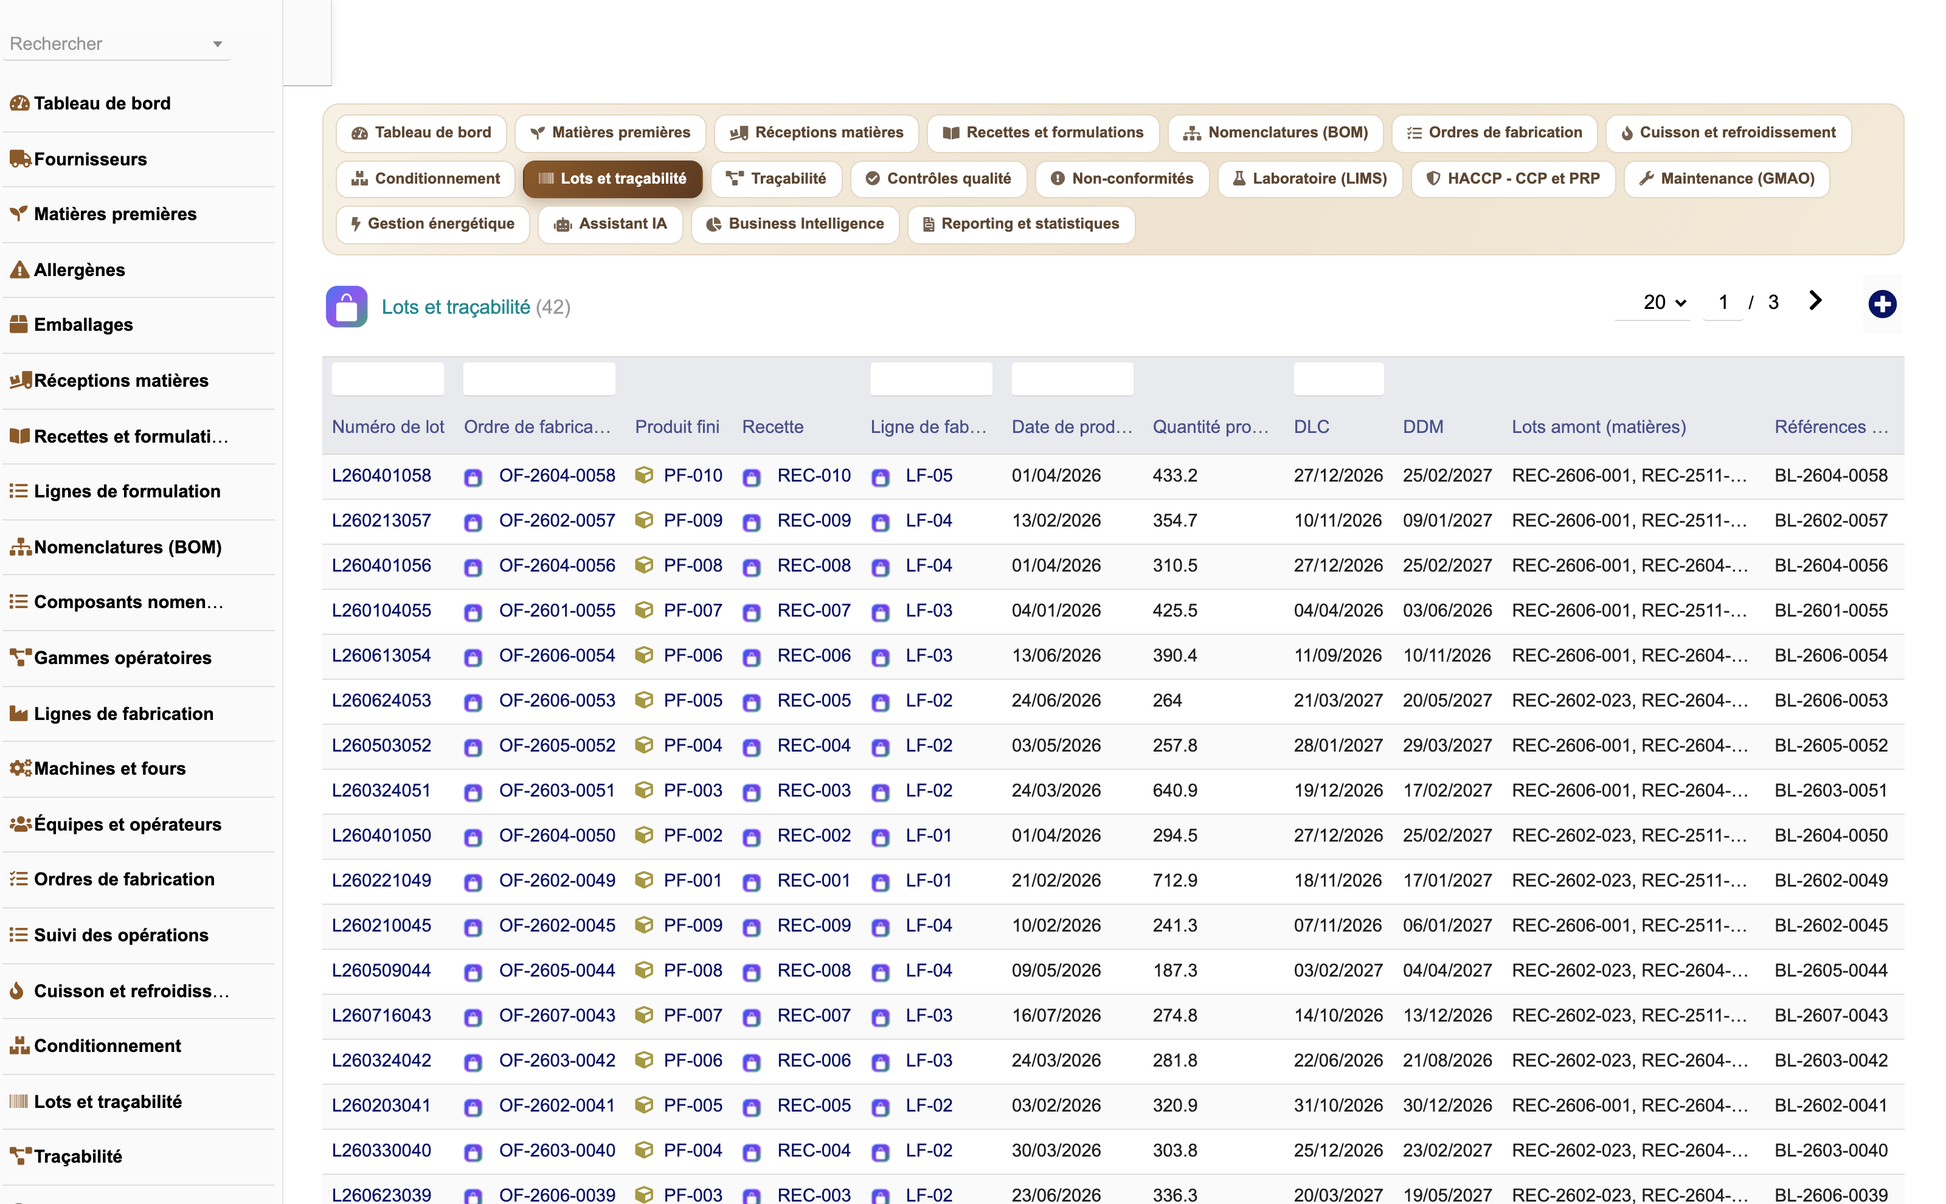Open Recettes et formulations sidebar icon

click(19, 436)
